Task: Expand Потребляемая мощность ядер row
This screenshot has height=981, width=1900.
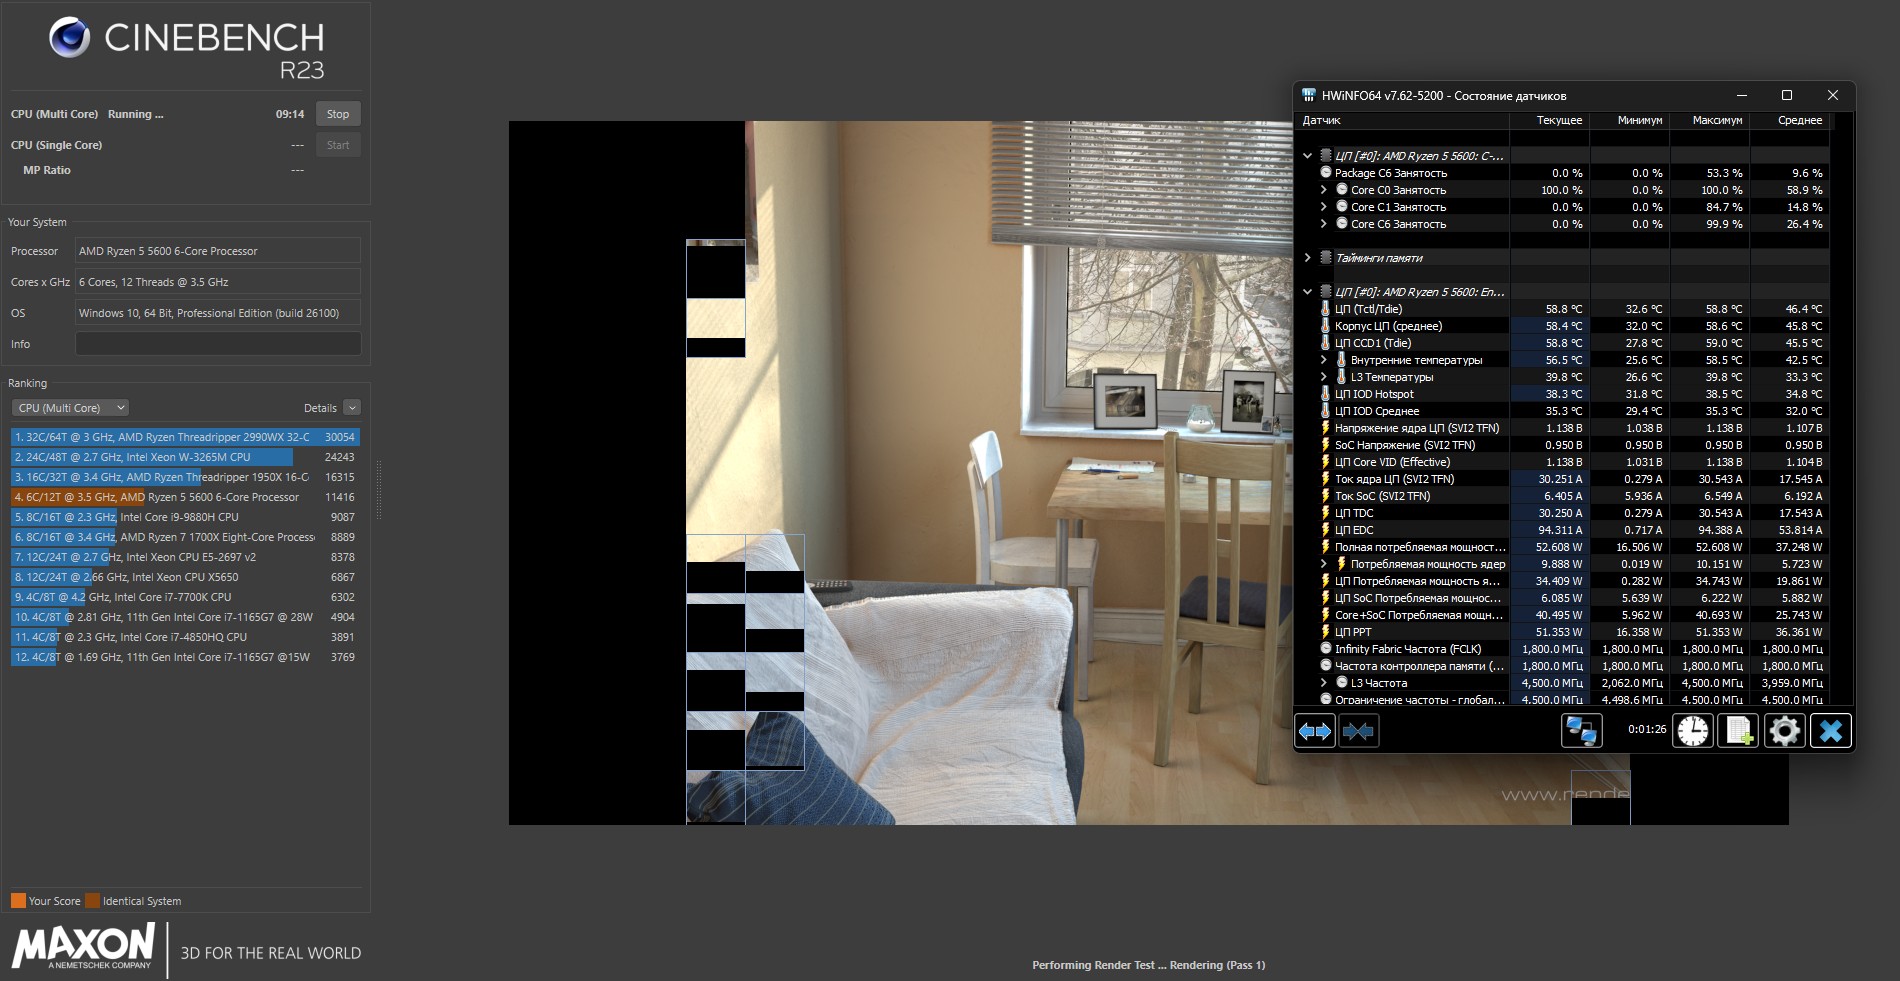Action: (1324, 564)
